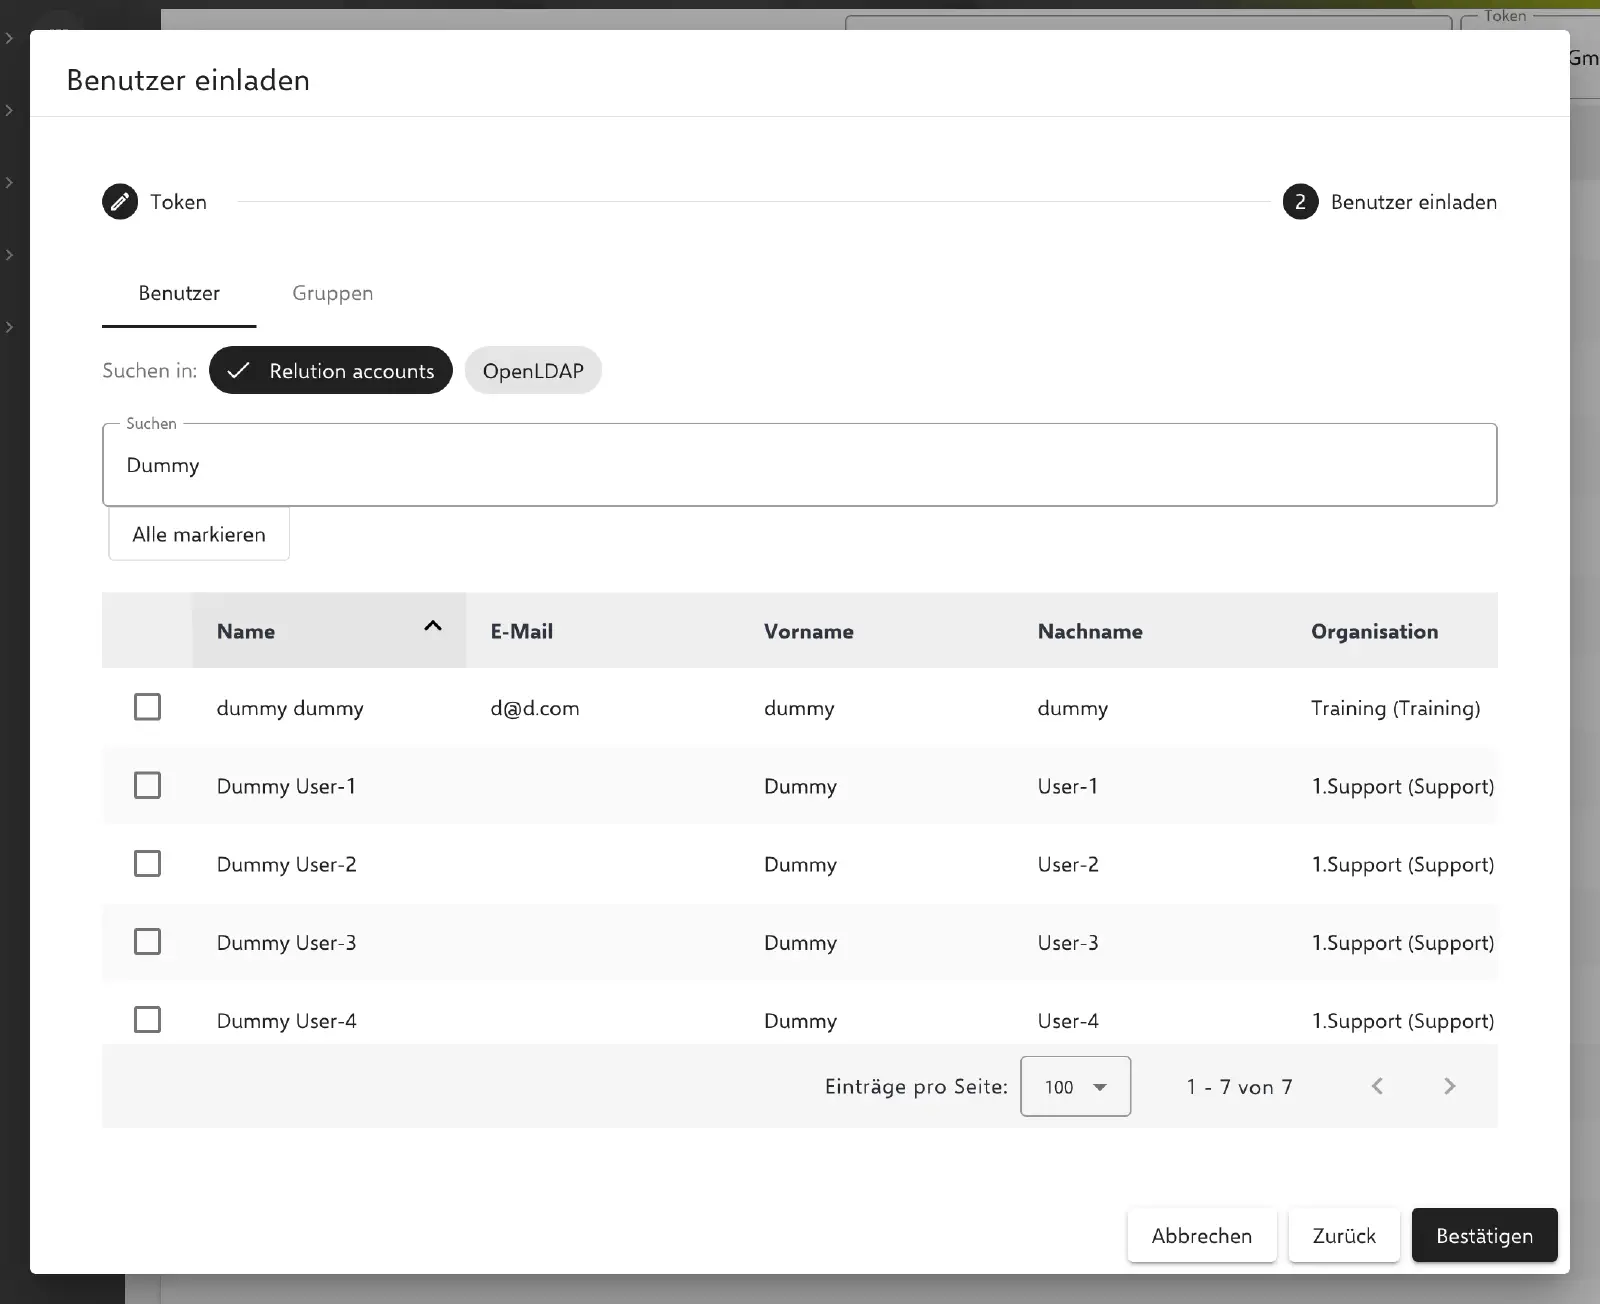Check the Dummy User-3 row

click(147, 942)
